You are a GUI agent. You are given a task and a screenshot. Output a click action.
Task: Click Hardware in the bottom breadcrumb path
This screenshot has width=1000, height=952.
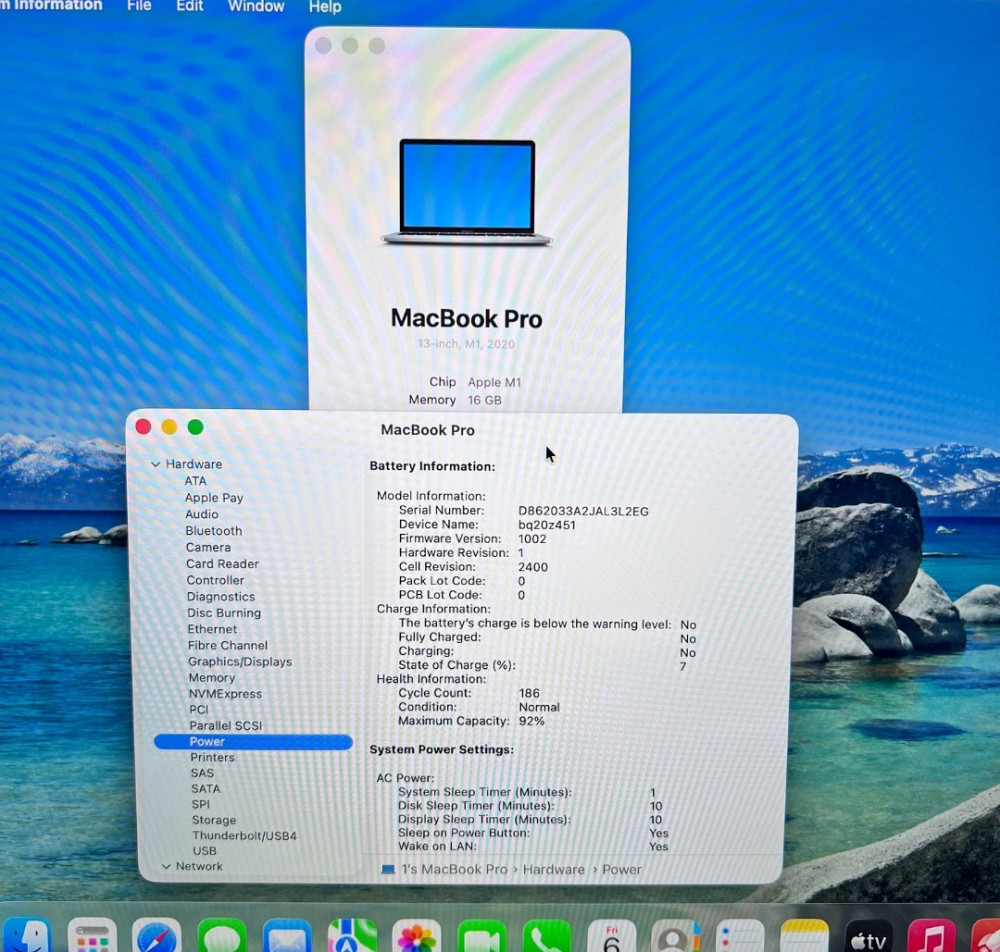click(x=553, y=869)
